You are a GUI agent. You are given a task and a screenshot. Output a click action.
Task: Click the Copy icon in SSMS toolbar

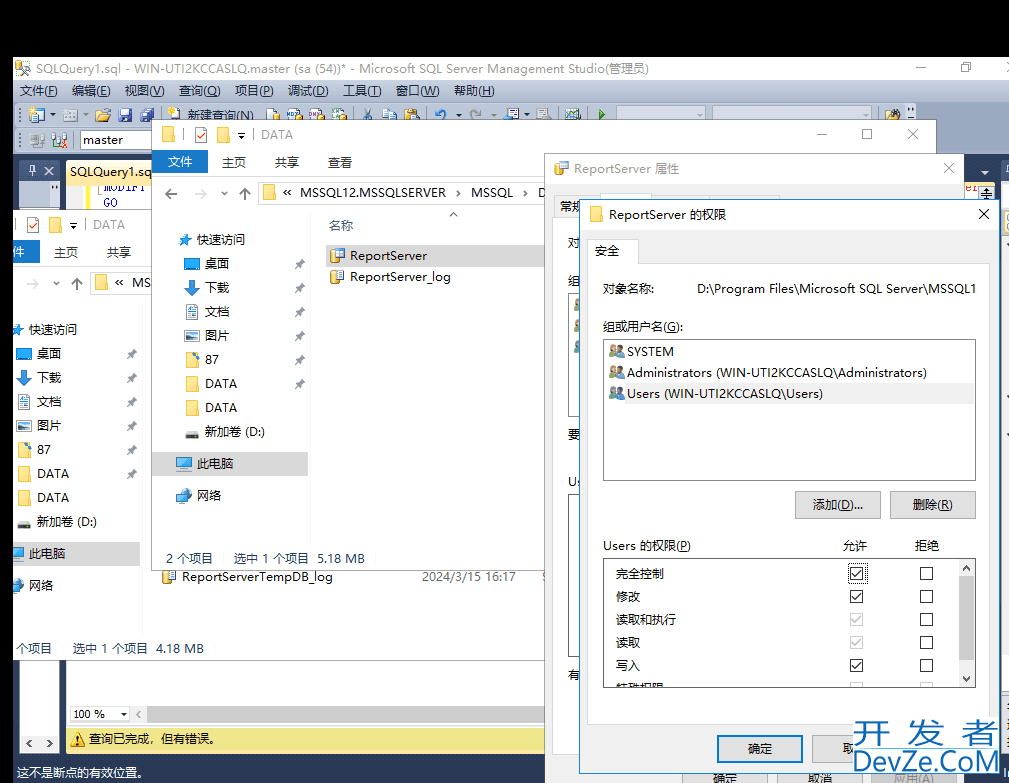pyautogui.click(x=389, y=115)
